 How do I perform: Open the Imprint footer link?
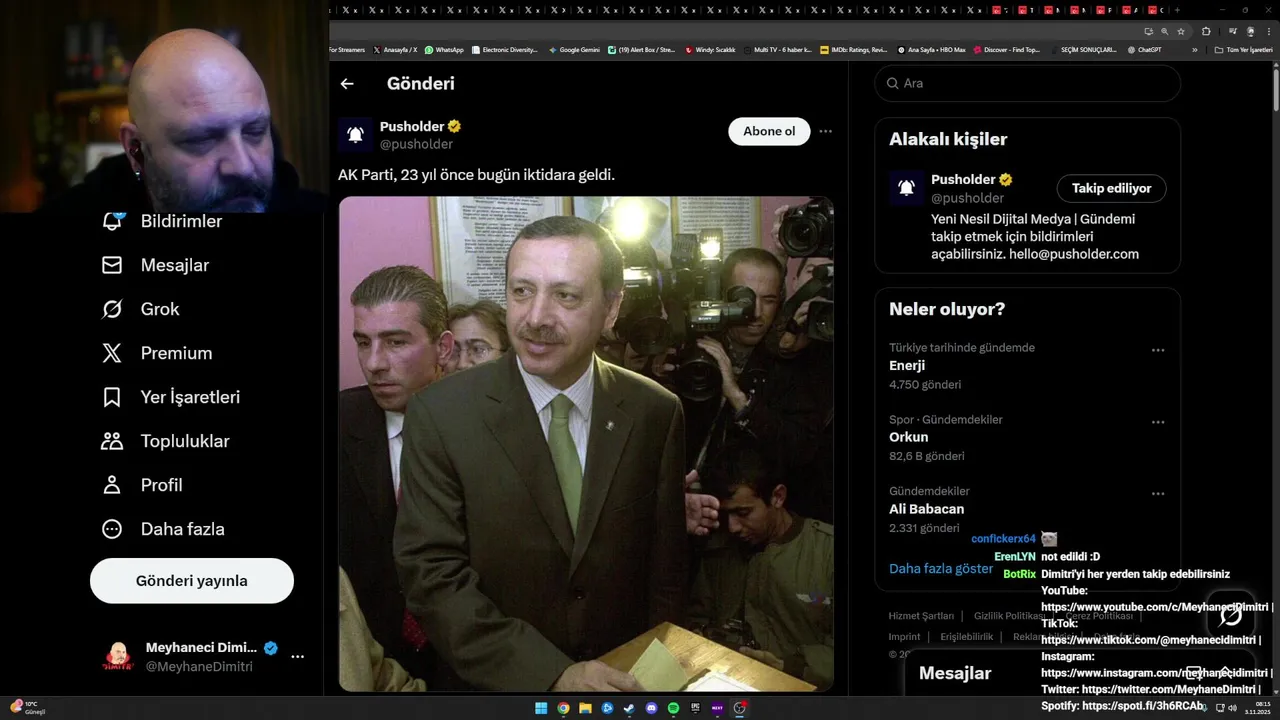tap(905, 637)
